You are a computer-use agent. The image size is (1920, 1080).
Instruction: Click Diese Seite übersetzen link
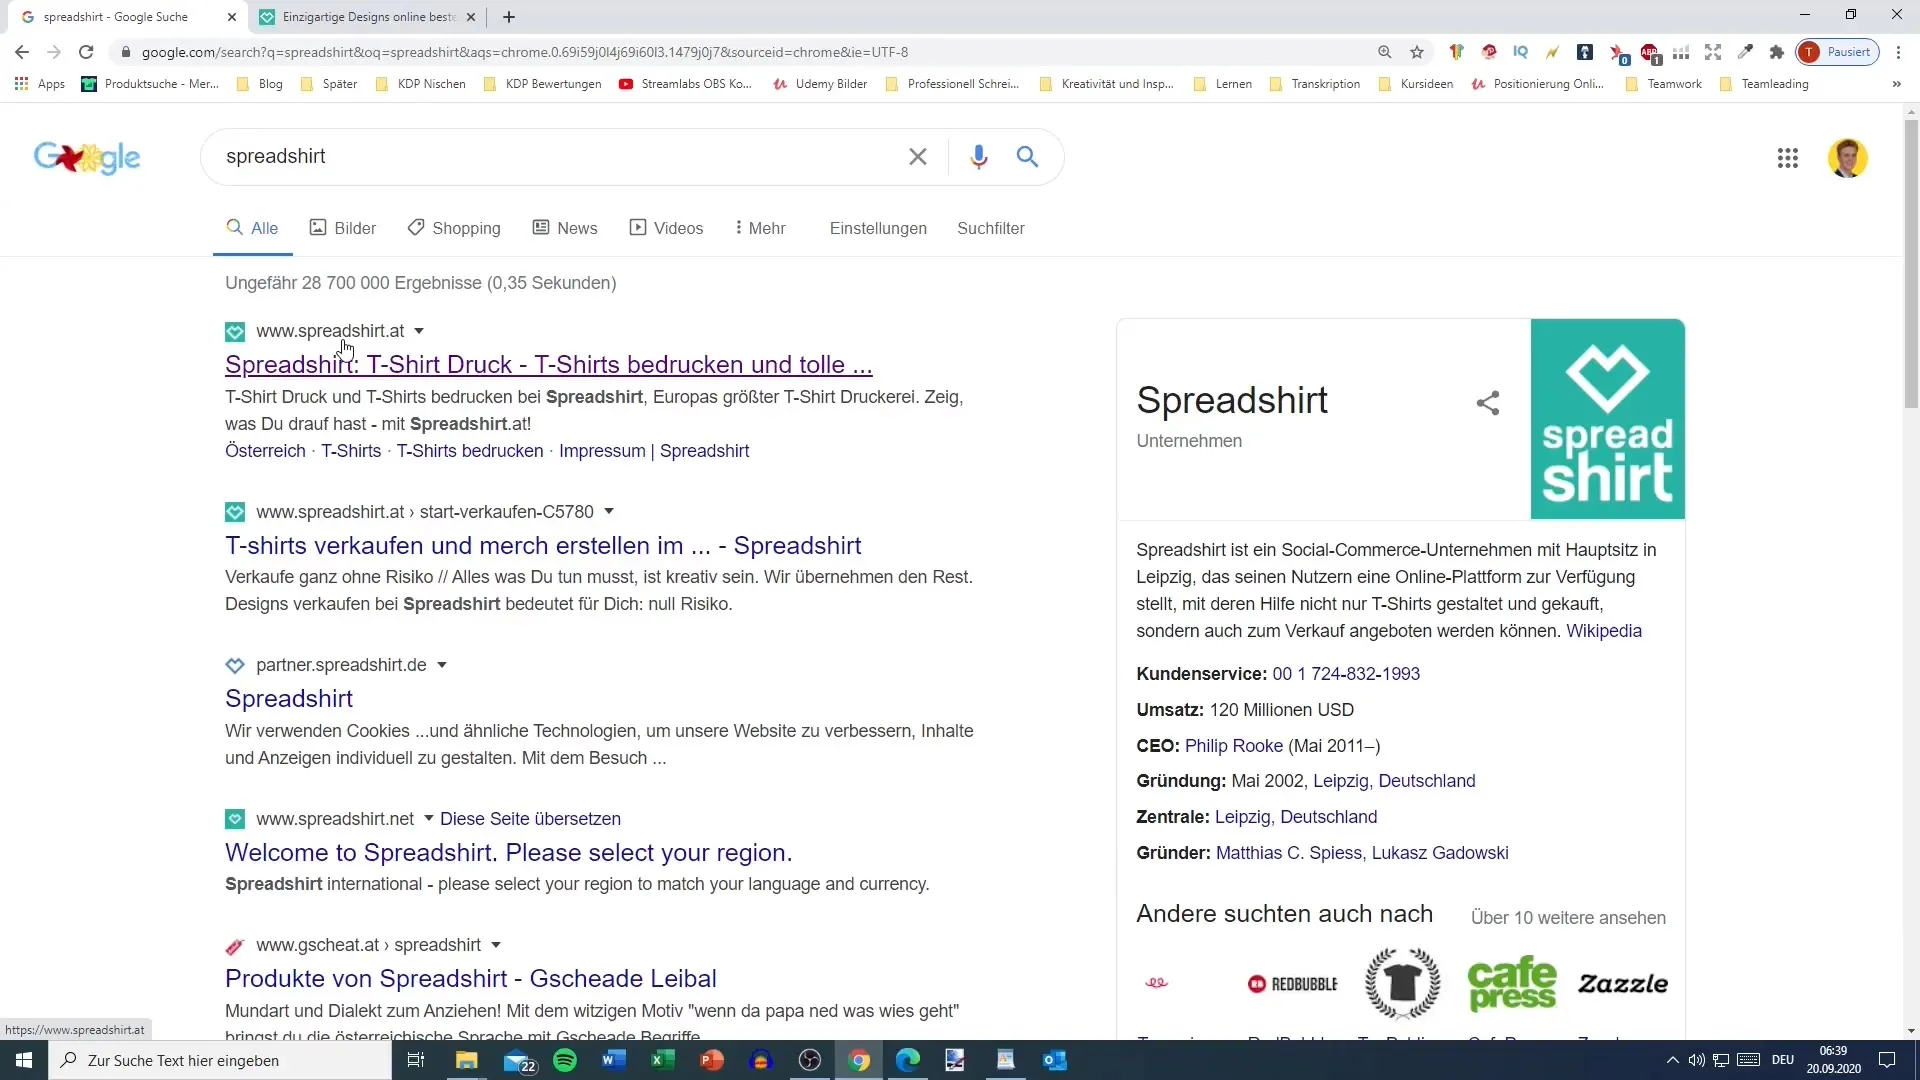click(x=530, y=819)
